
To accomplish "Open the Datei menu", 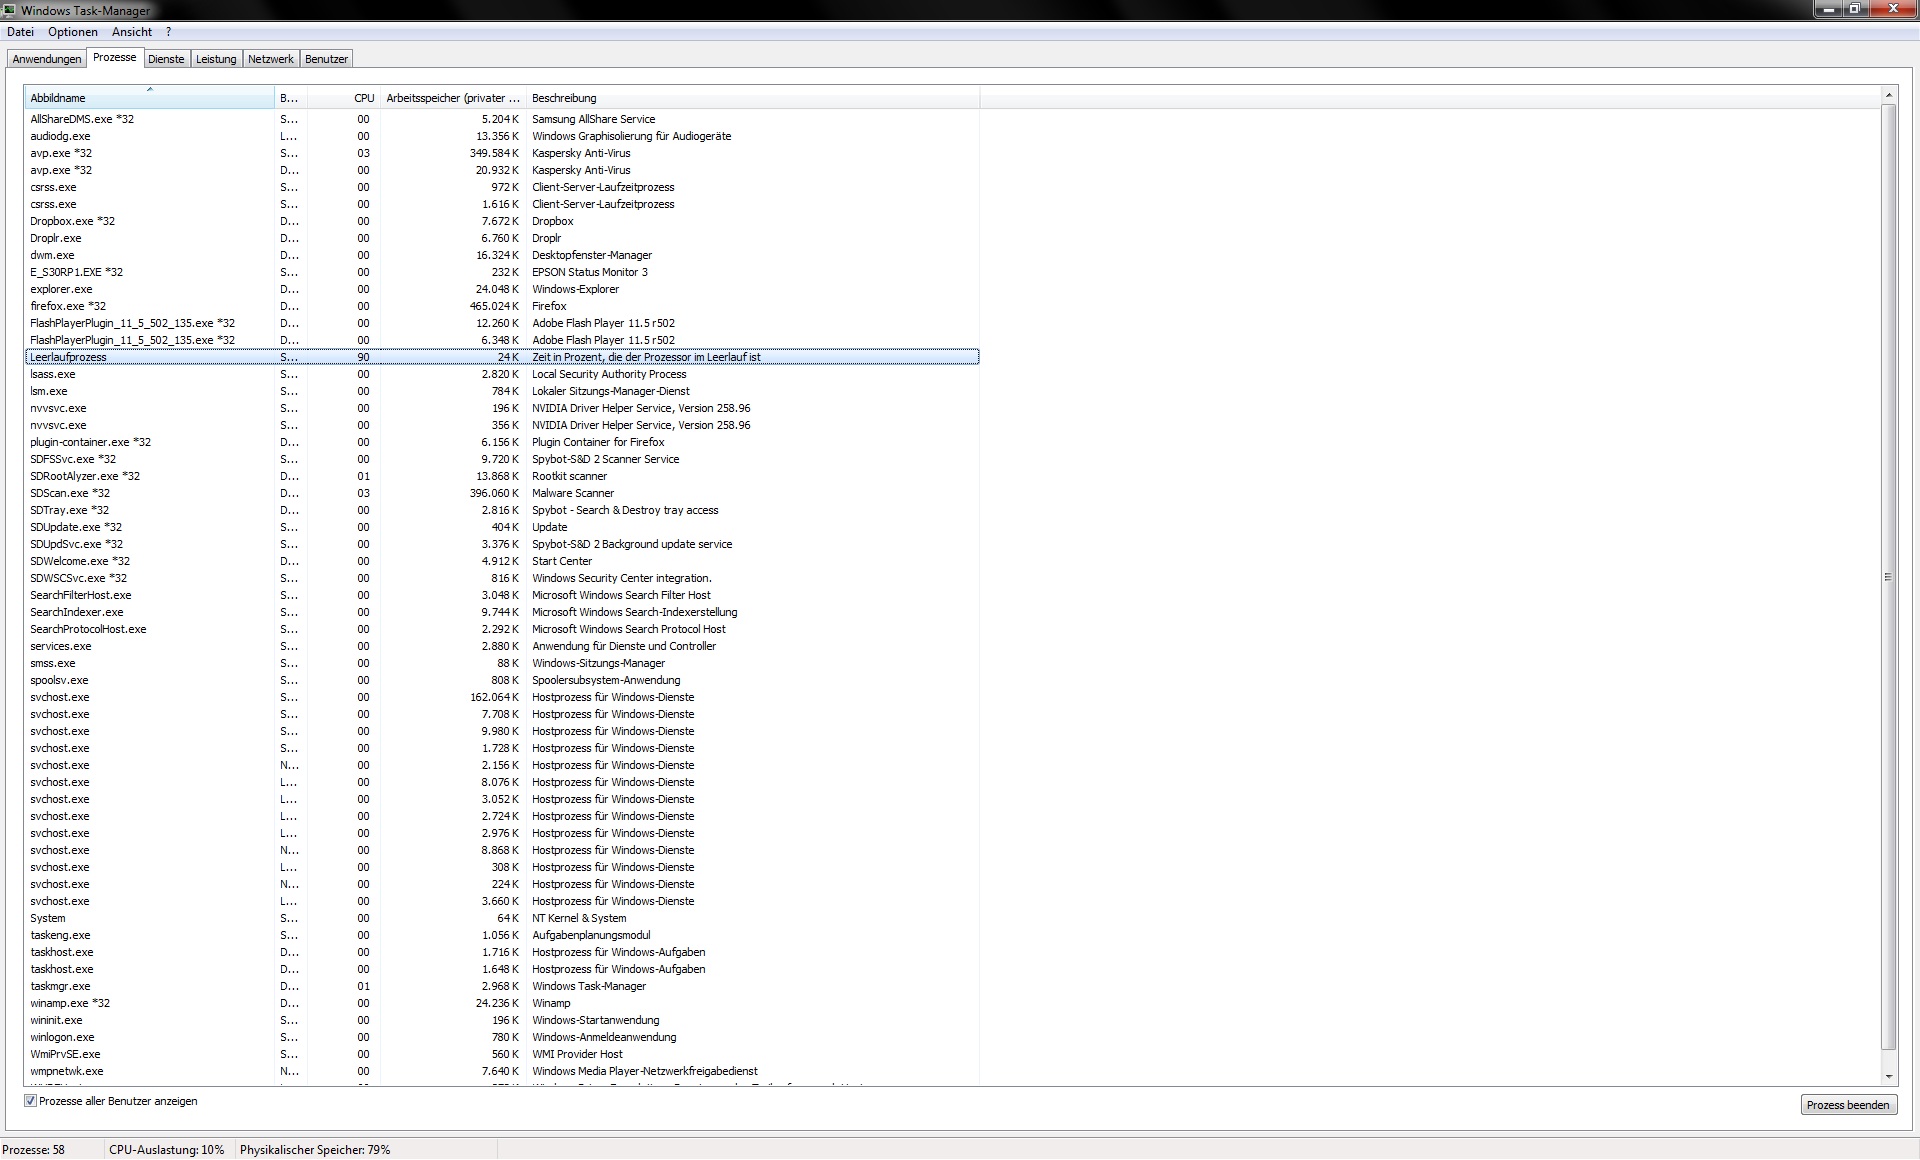I will tap(20, 32).
